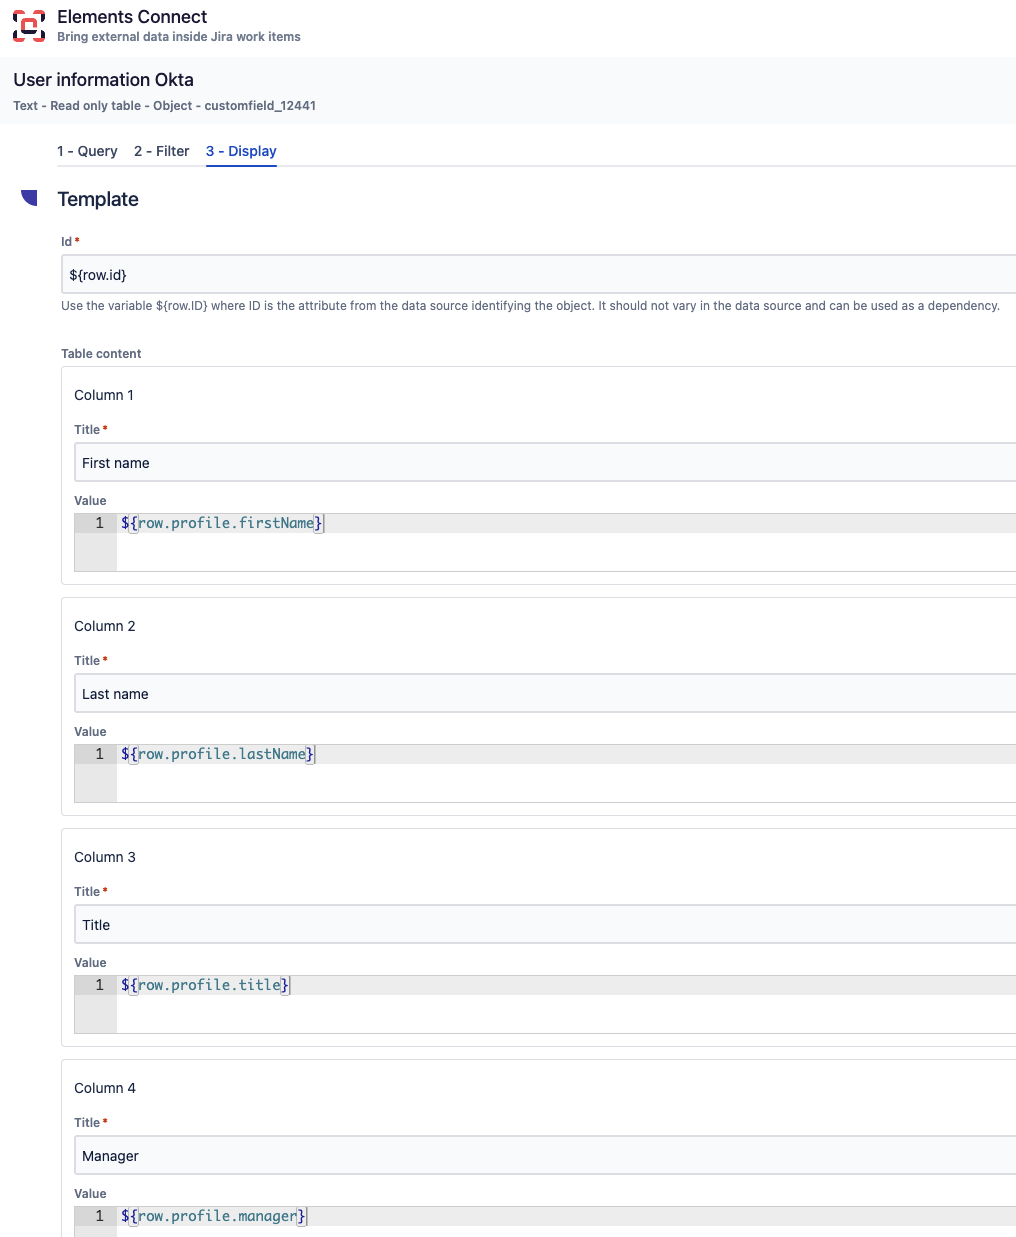The width and height of the screenshot is (1016, 1237).
Task: Click the Elements Connect logo icon
Action: (29, 26)
